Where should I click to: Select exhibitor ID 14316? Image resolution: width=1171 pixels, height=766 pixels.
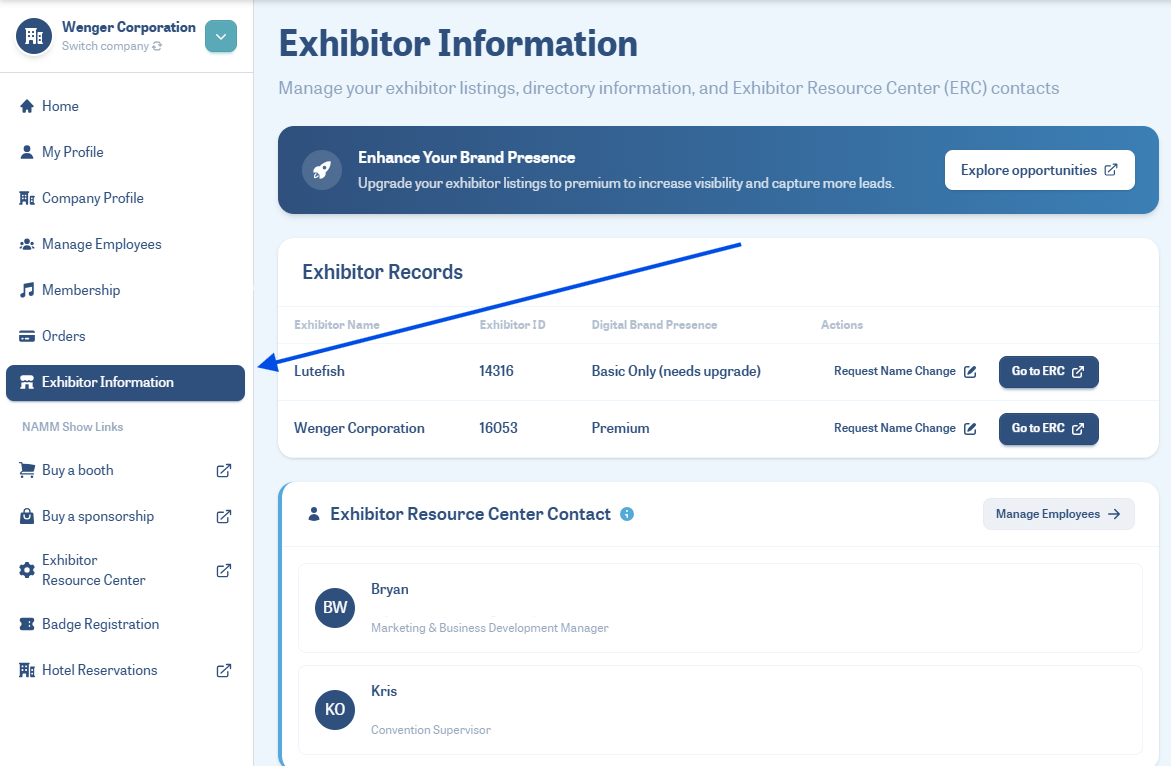pos(496,371)
